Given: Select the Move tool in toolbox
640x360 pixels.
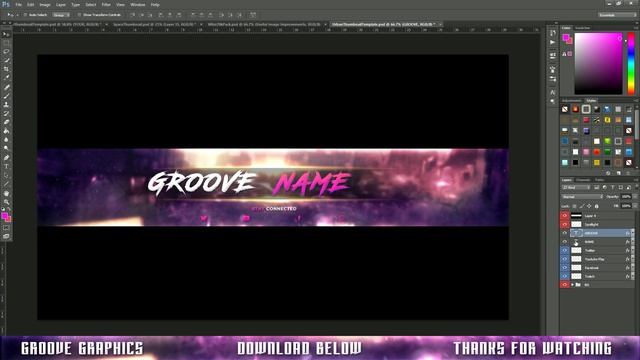Looking at the screenshot, I should [6, 34].
